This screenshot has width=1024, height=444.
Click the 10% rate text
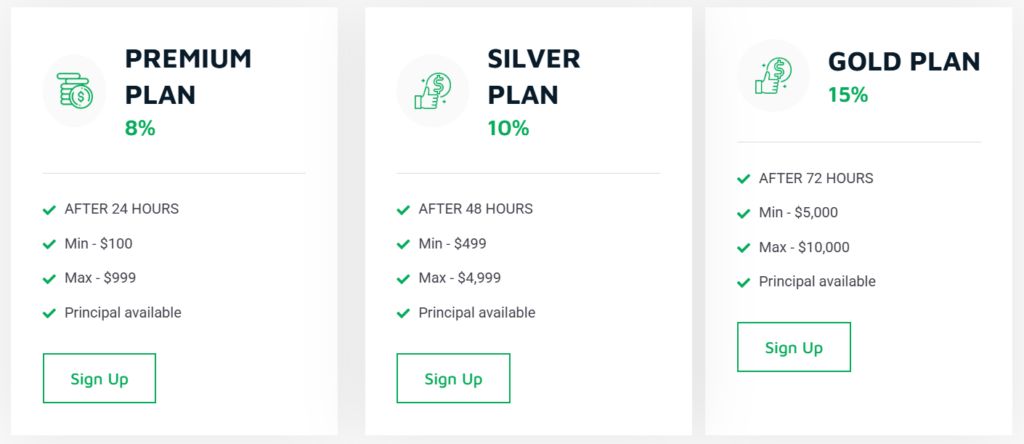(x=508, y=128)
